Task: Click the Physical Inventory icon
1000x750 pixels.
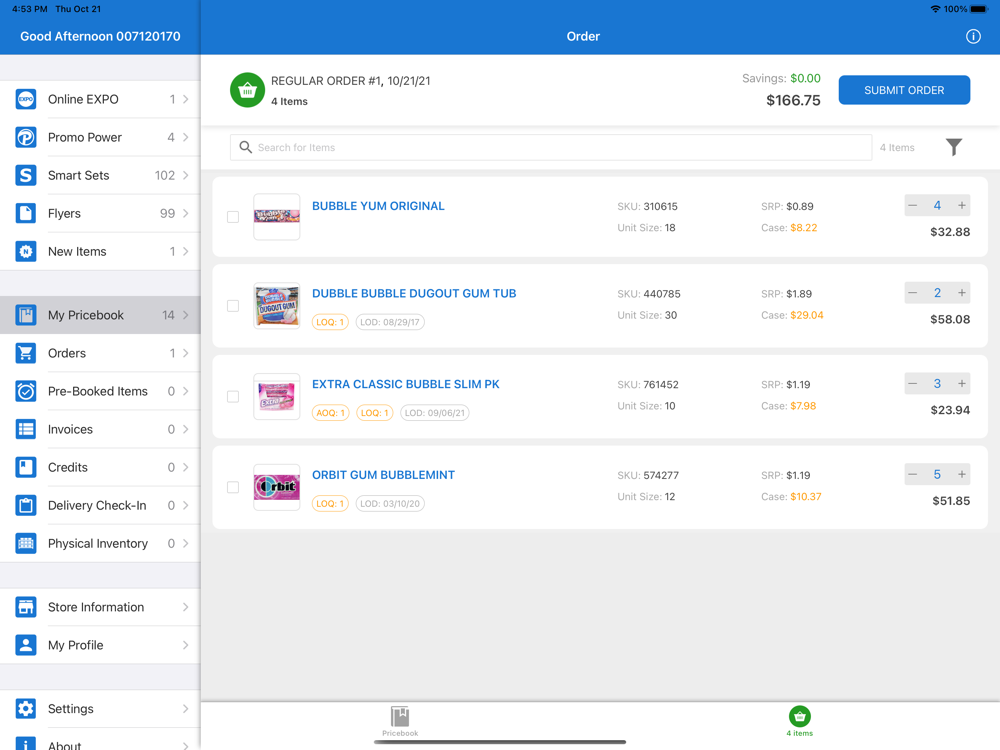Action: 26,543
